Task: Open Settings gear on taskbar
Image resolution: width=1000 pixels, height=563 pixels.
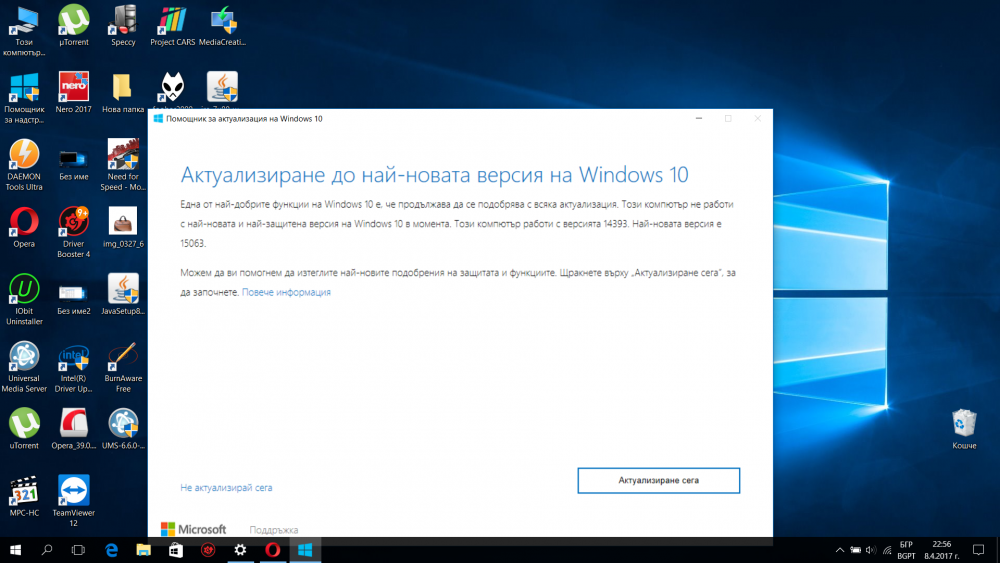Action: click(x=240, y=550)
